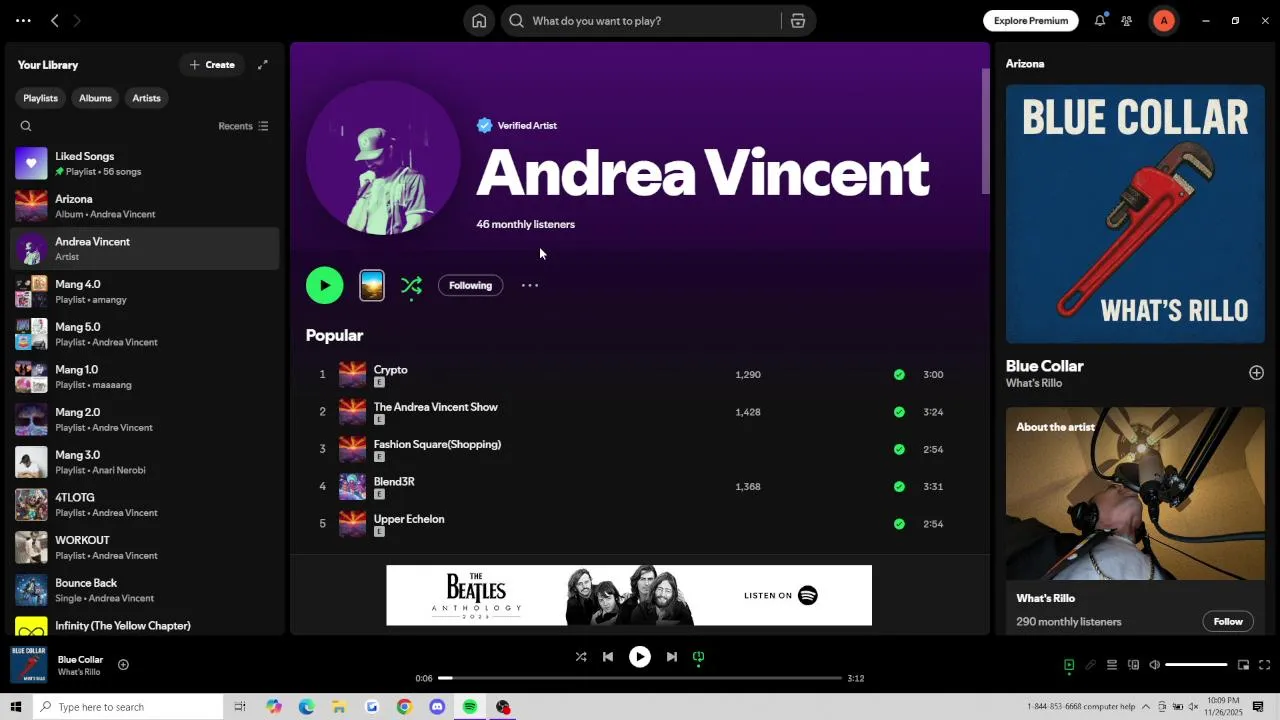This screenshot has height=720, width=1280.
Task: Play the current track in player bar
Action: [x=640, y=657]
